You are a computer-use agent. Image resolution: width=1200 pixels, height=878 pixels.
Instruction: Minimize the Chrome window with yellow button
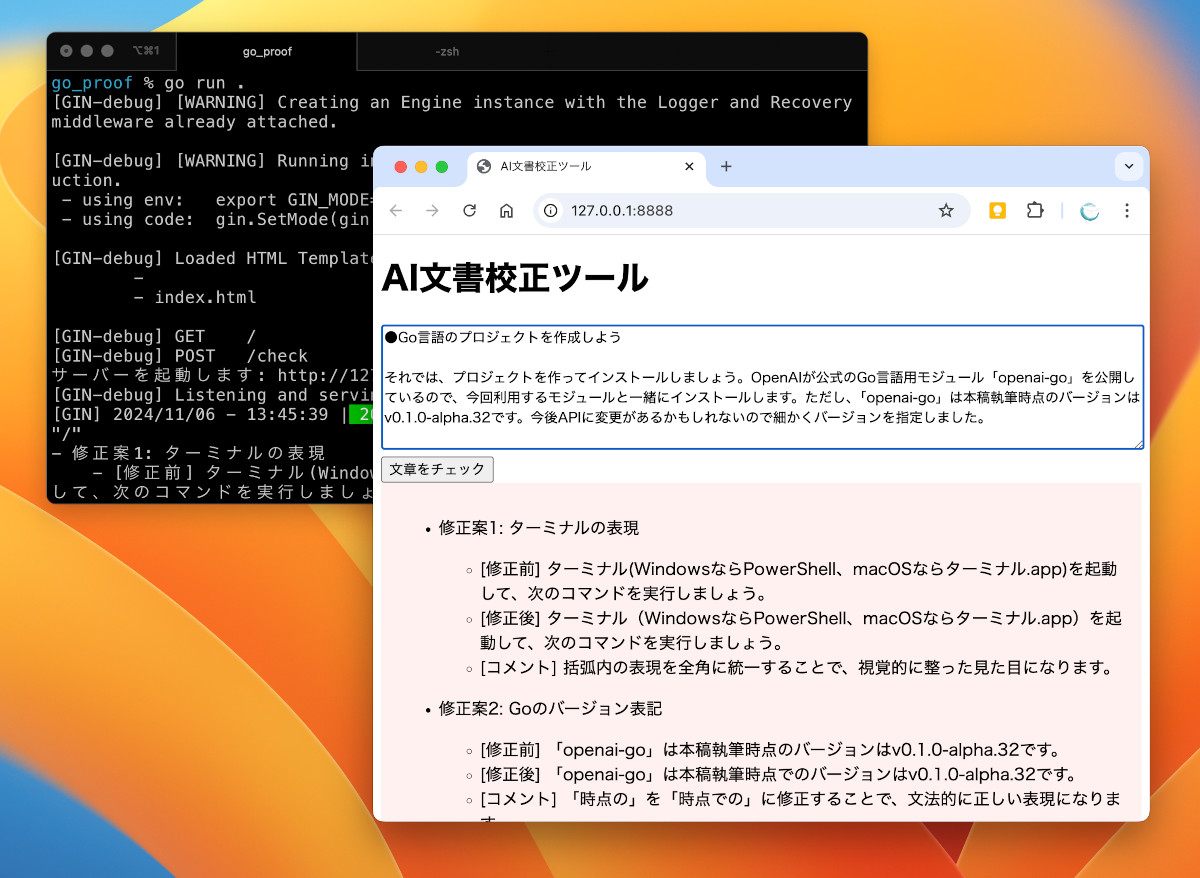click(421, 167)
